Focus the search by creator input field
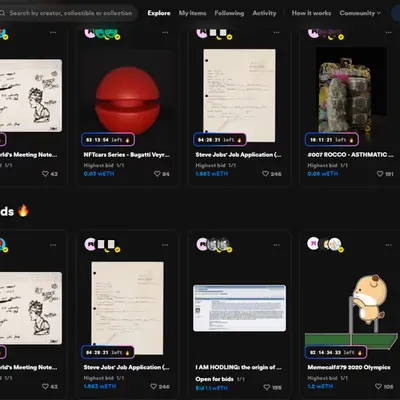The width and height of the screenshot is (400, 400). point(68,13)
